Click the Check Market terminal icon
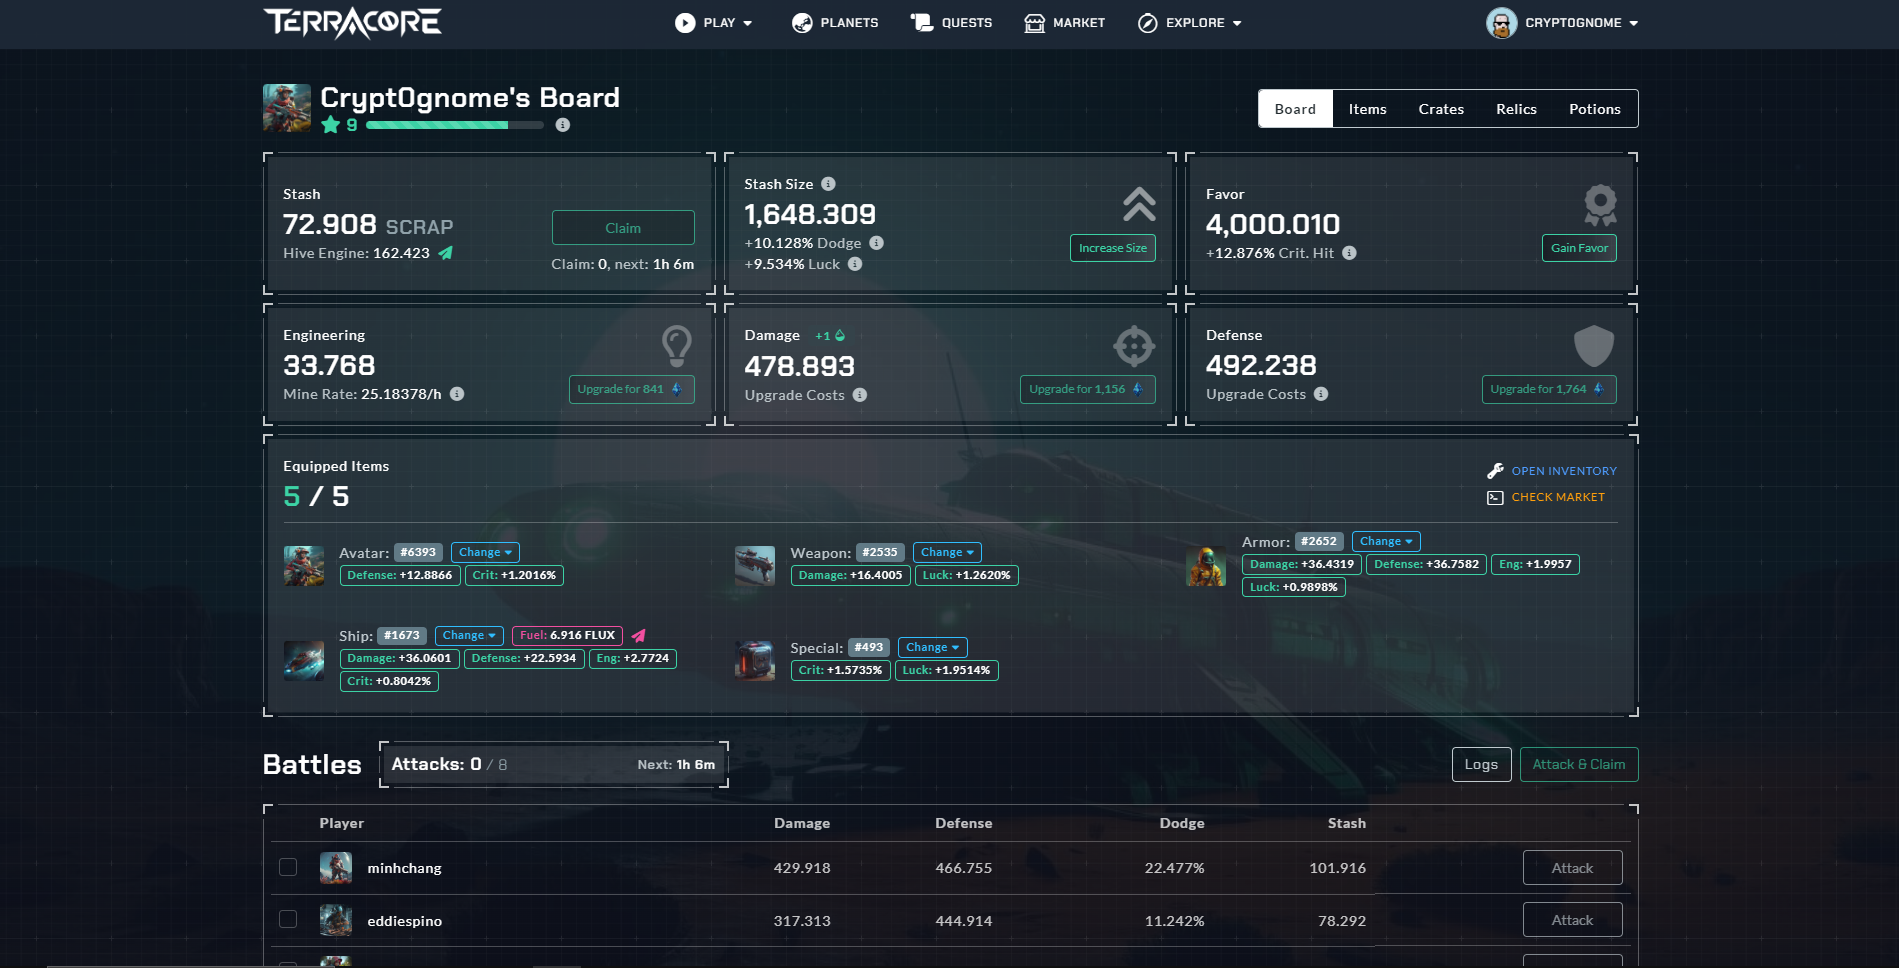Image resolution: width=1899 pixels, height=968 pixels. [1495, 497]
